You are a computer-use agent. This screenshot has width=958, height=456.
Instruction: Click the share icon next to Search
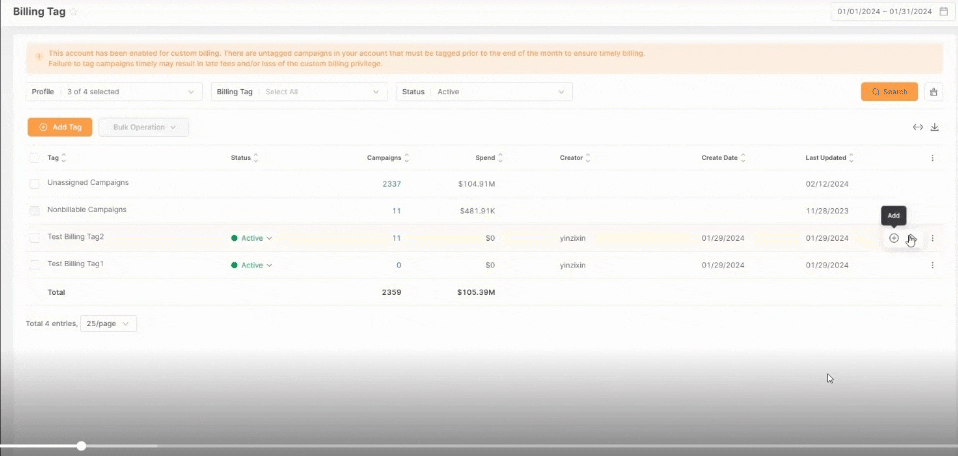pos(934,92)
